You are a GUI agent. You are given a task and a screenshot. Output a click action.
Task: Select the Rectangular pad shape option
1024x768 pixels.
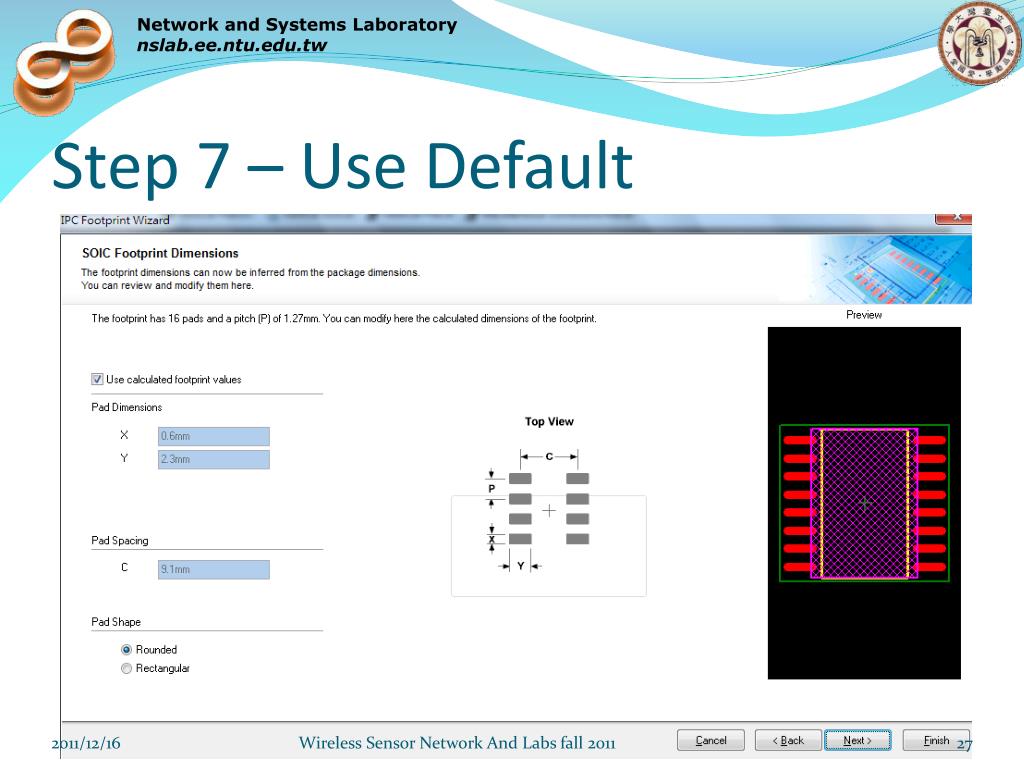(x=127, y=668)
